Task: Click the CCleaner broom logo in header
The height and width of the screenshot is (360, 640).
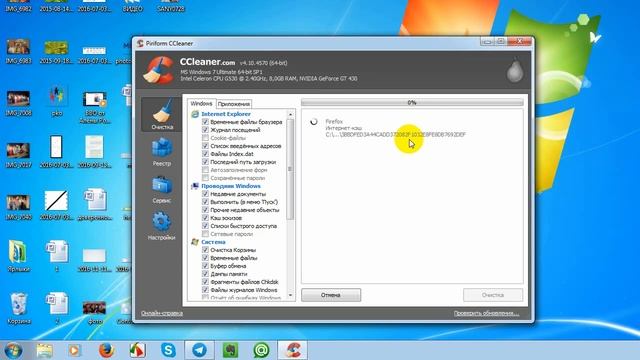Action: coord(159,70)
